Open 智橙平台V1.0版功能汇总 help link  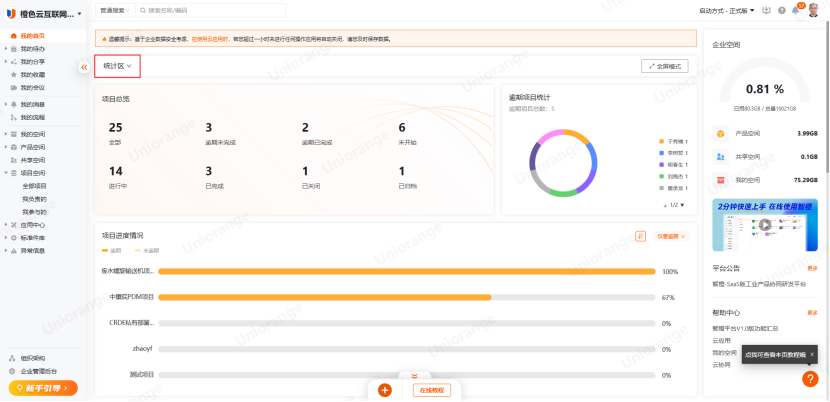[746, 328]
